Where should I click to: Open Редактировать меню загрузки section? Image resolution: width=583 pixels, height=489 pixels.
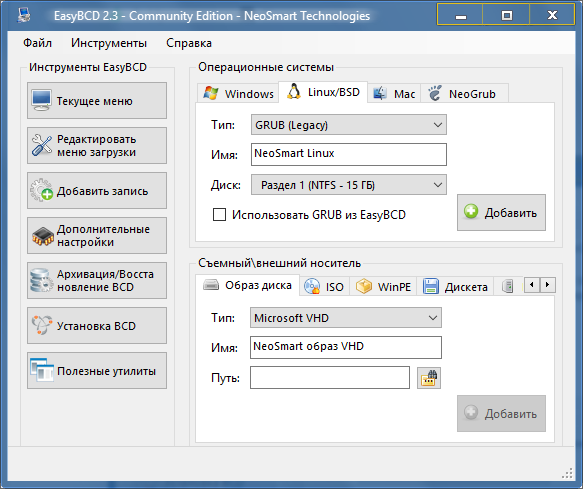97,146
